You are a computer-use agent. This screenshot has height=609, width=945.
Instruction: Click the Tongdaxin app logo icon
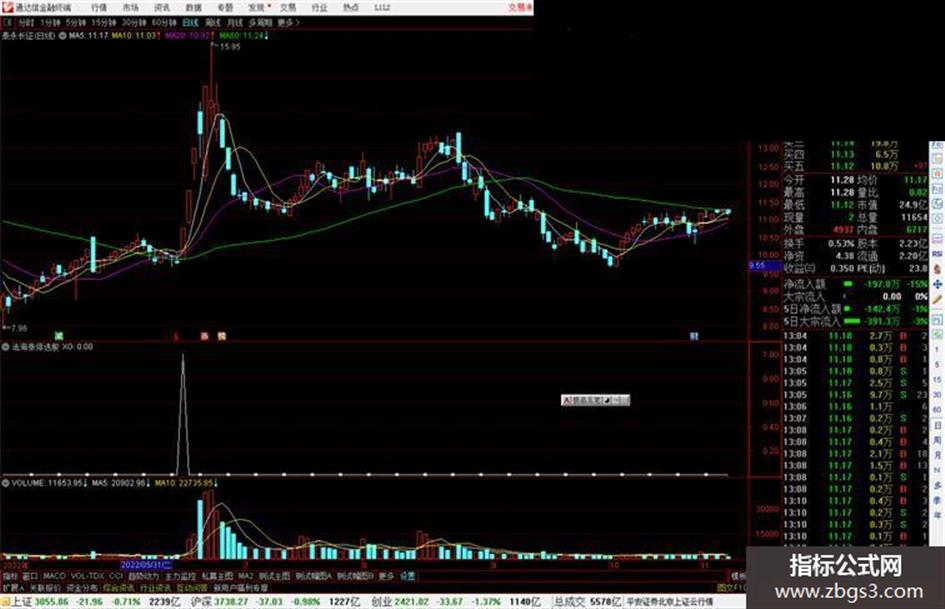(7, 7)
